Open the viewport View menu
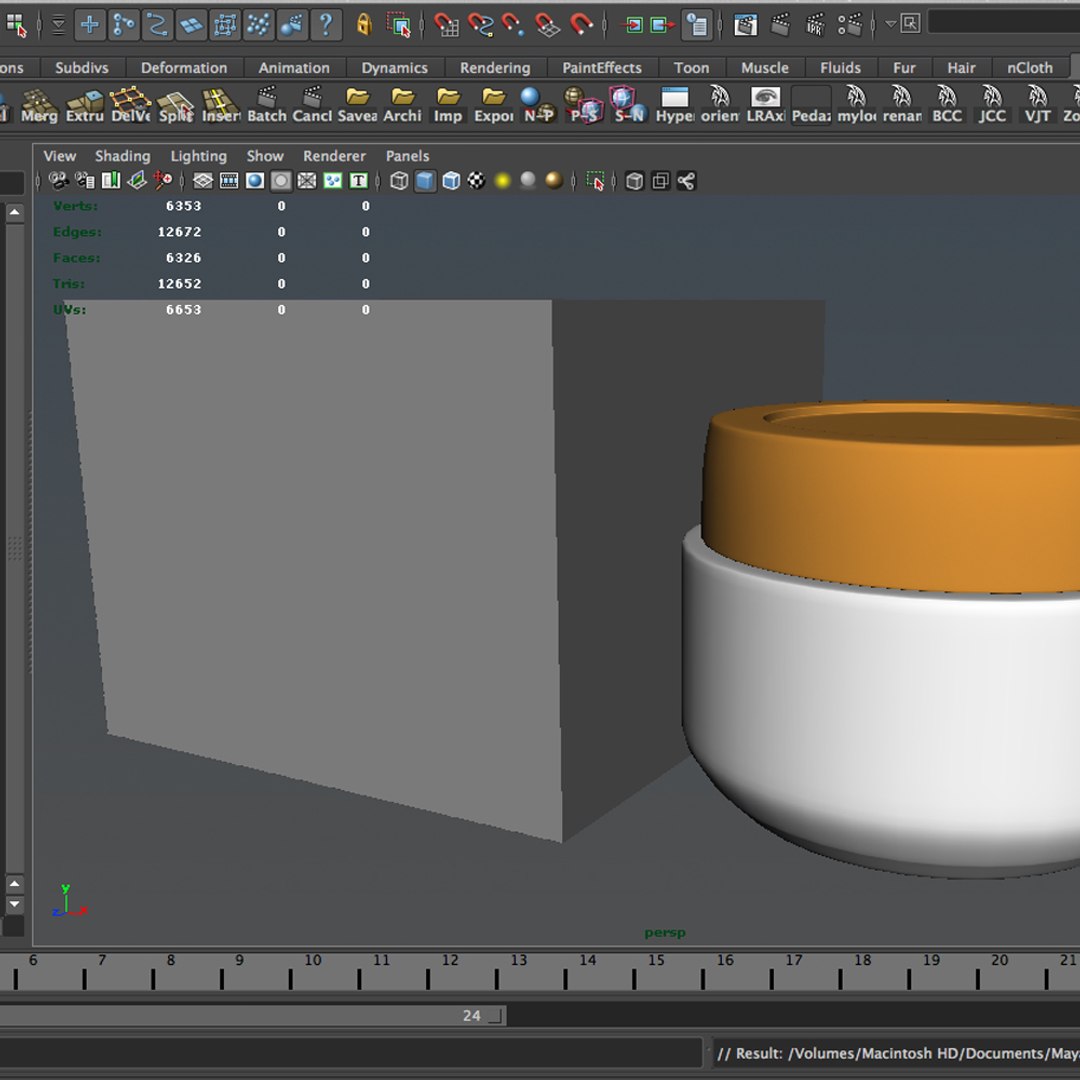The width and height of the screenshot is (1080, 1080). [59, 156]
